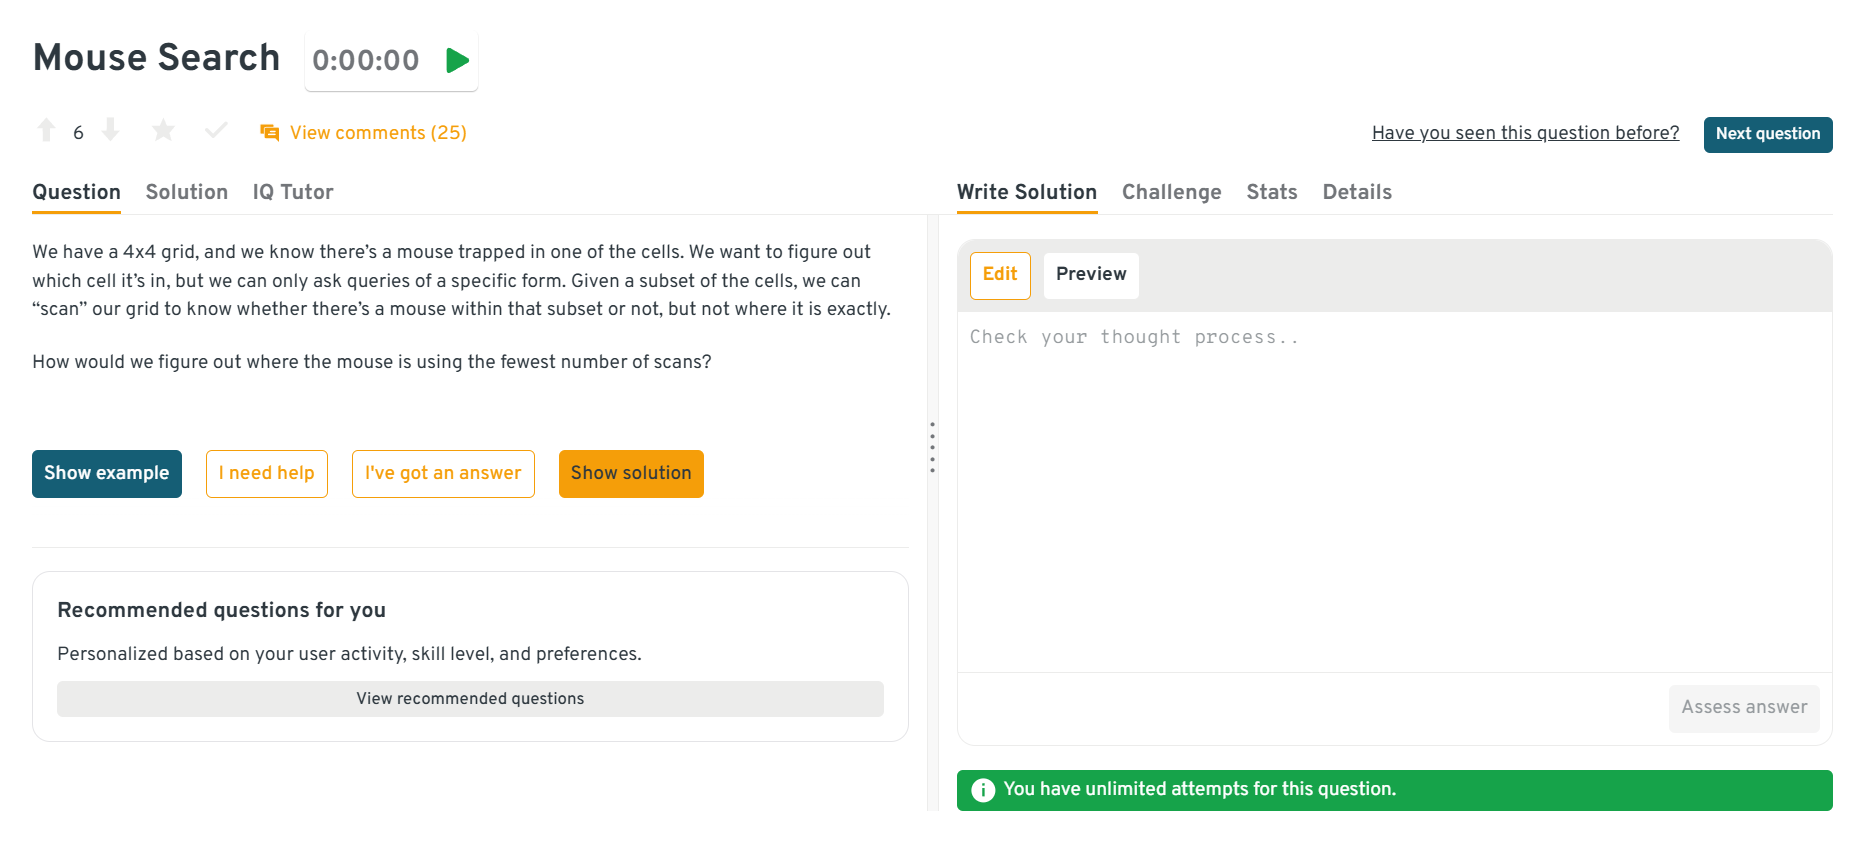The width and height of the screenshot is (1864, 865).
Task: Expand View recommended questions
Action: pos(470,699)
